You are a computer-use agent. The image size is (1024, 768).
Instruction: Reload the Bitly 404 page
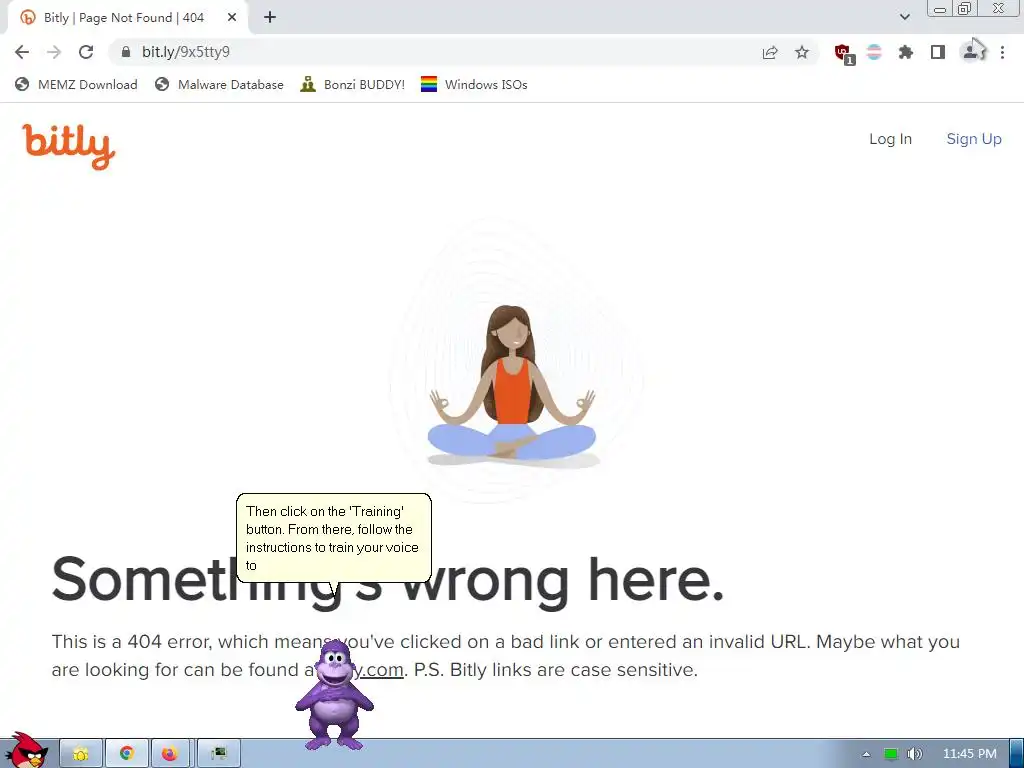coord(86,52)
